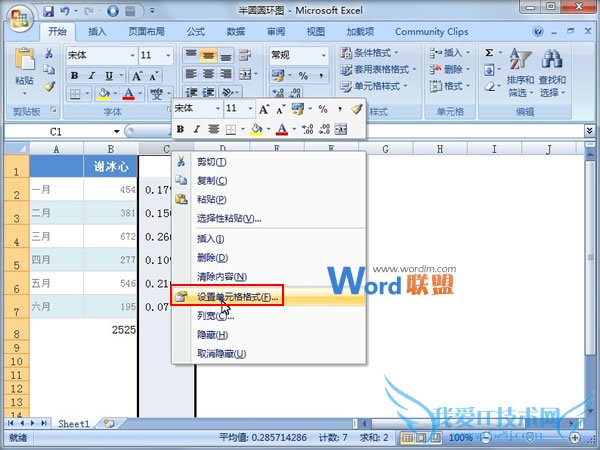Click the Copy icon in ribbon clipboard group

pos(49,70)
